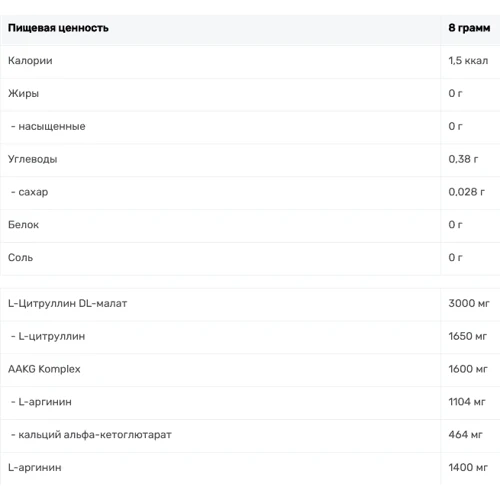This screenshot has height=500, width=500.
Task: Click the "Жиры" row label
Action: [x=23, y=94]
